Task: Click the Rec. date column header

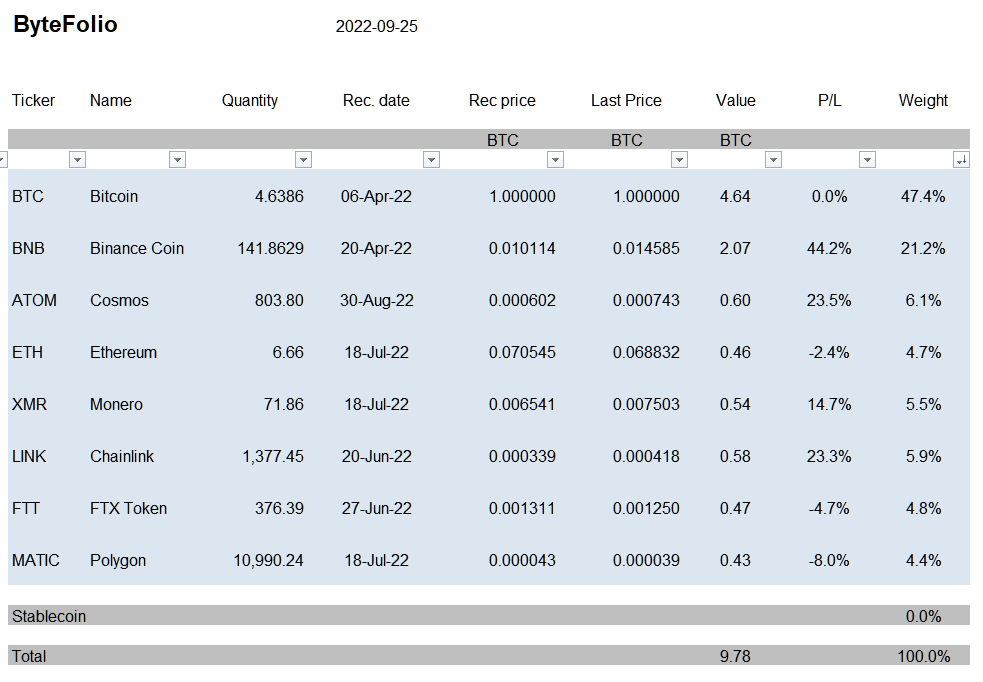Action: (376, 100)
